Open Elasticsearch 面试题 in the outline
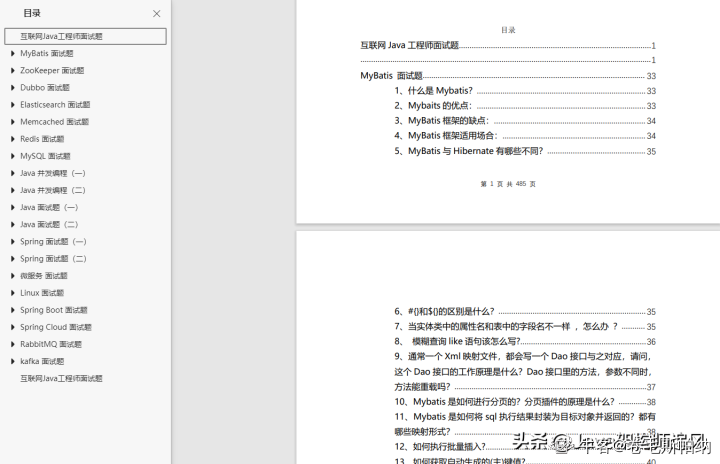Viewport: 720px width, 464px height. pos(55,105)
